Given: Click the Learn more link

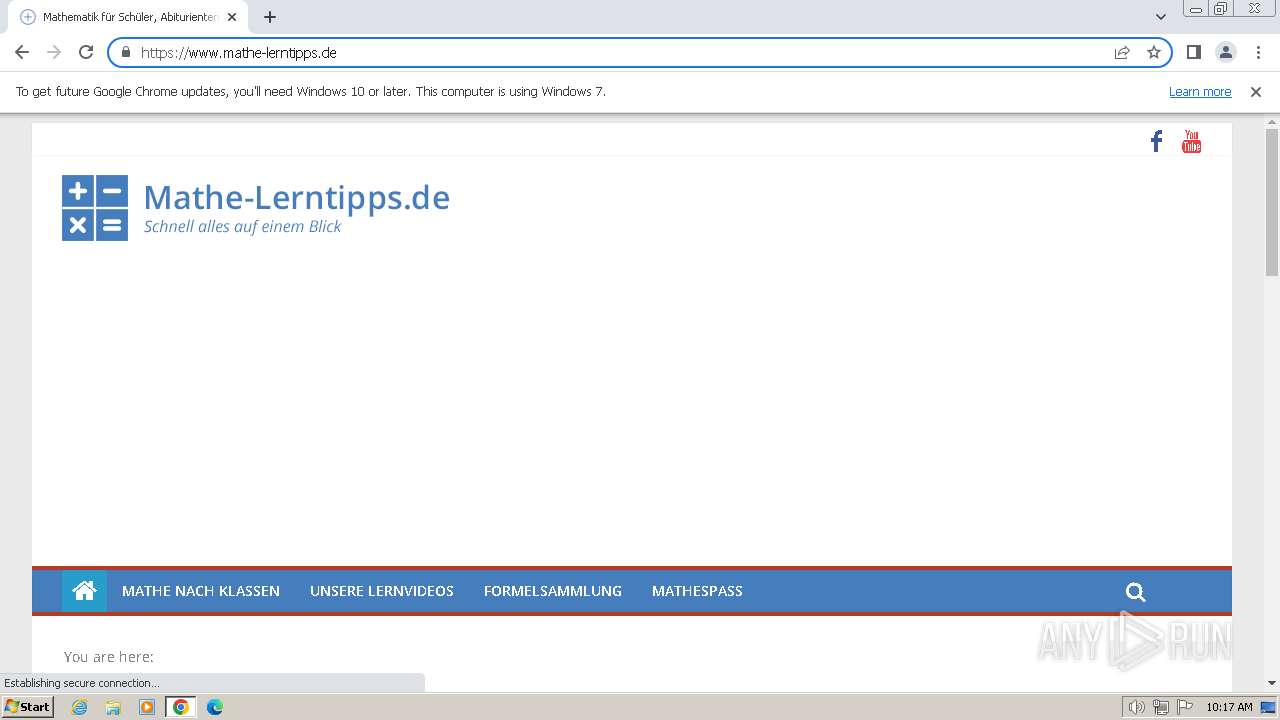Looking at the screenshot, I should pyautogui.click(x=1200, y=91).
